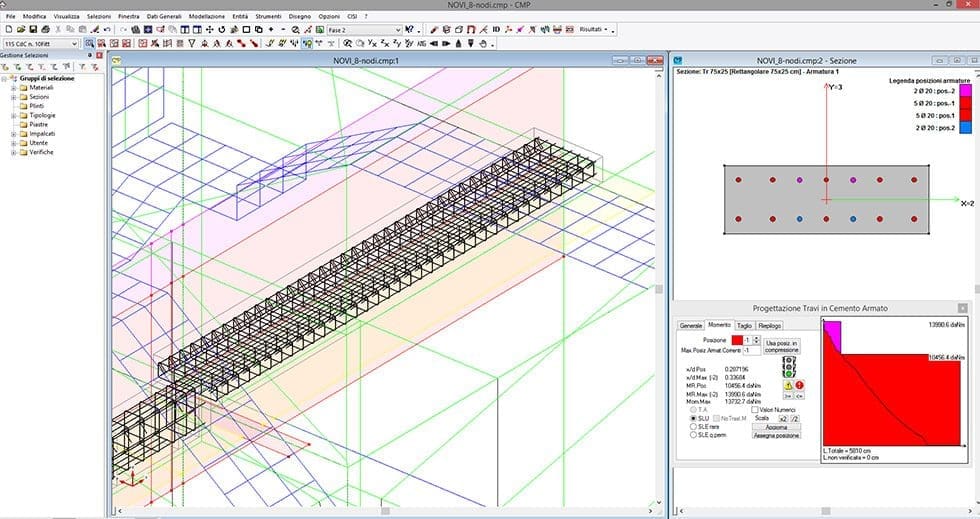This screenshot has width=980, height=519.
Task: Open the Modellazione menu
Action: (x=205, y=17)
